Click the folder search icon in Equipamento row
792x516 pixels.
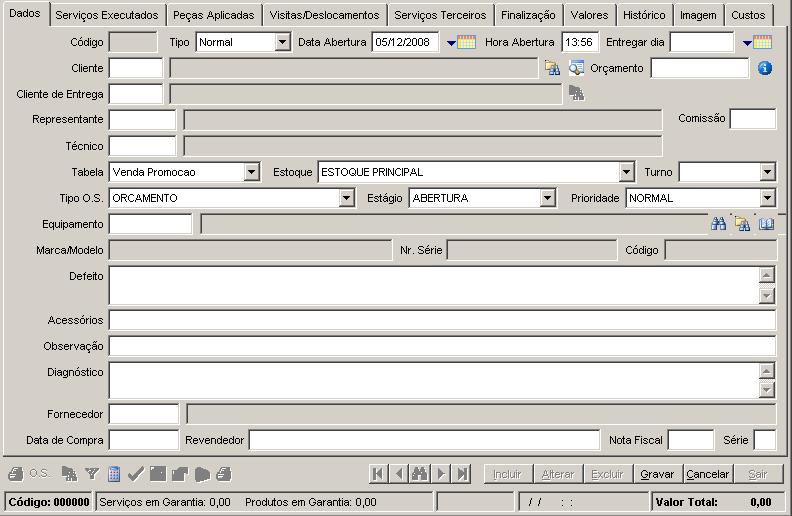tap(742, 224)
